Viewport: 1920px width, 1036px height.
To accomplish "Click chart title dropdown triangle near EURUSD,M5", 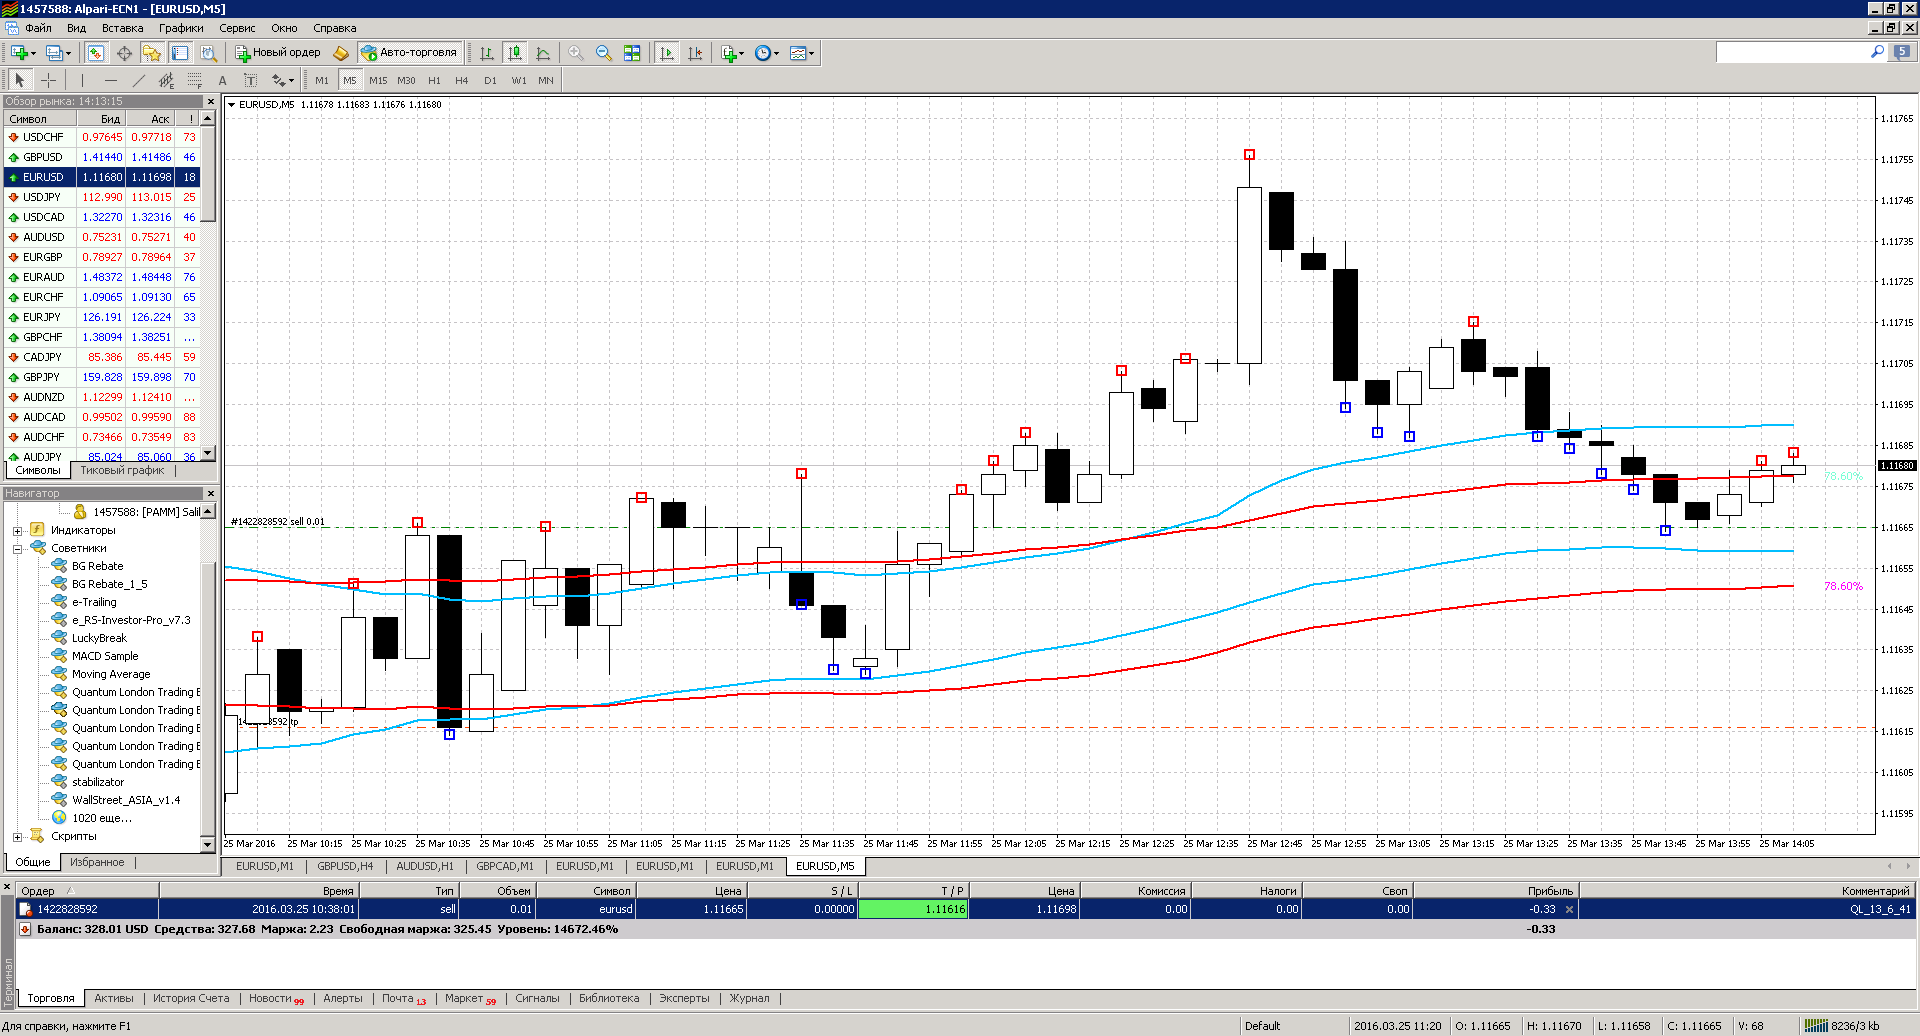I will click(232, 104).
